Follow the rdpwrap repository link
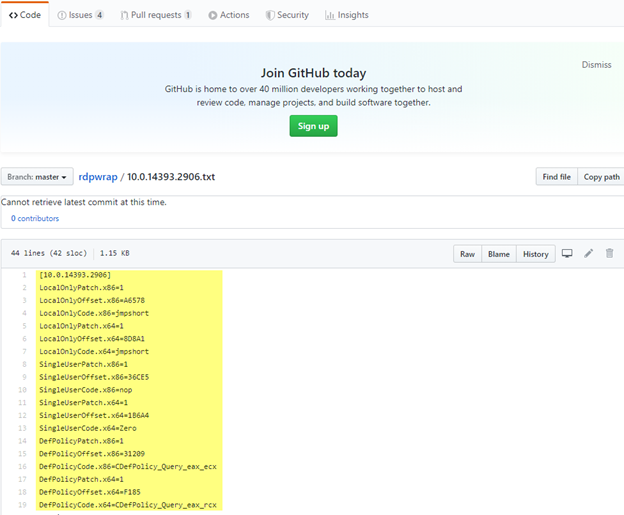The width and height of the screenshot is (624, 515). pyautogui.click(x=98, y=177)
